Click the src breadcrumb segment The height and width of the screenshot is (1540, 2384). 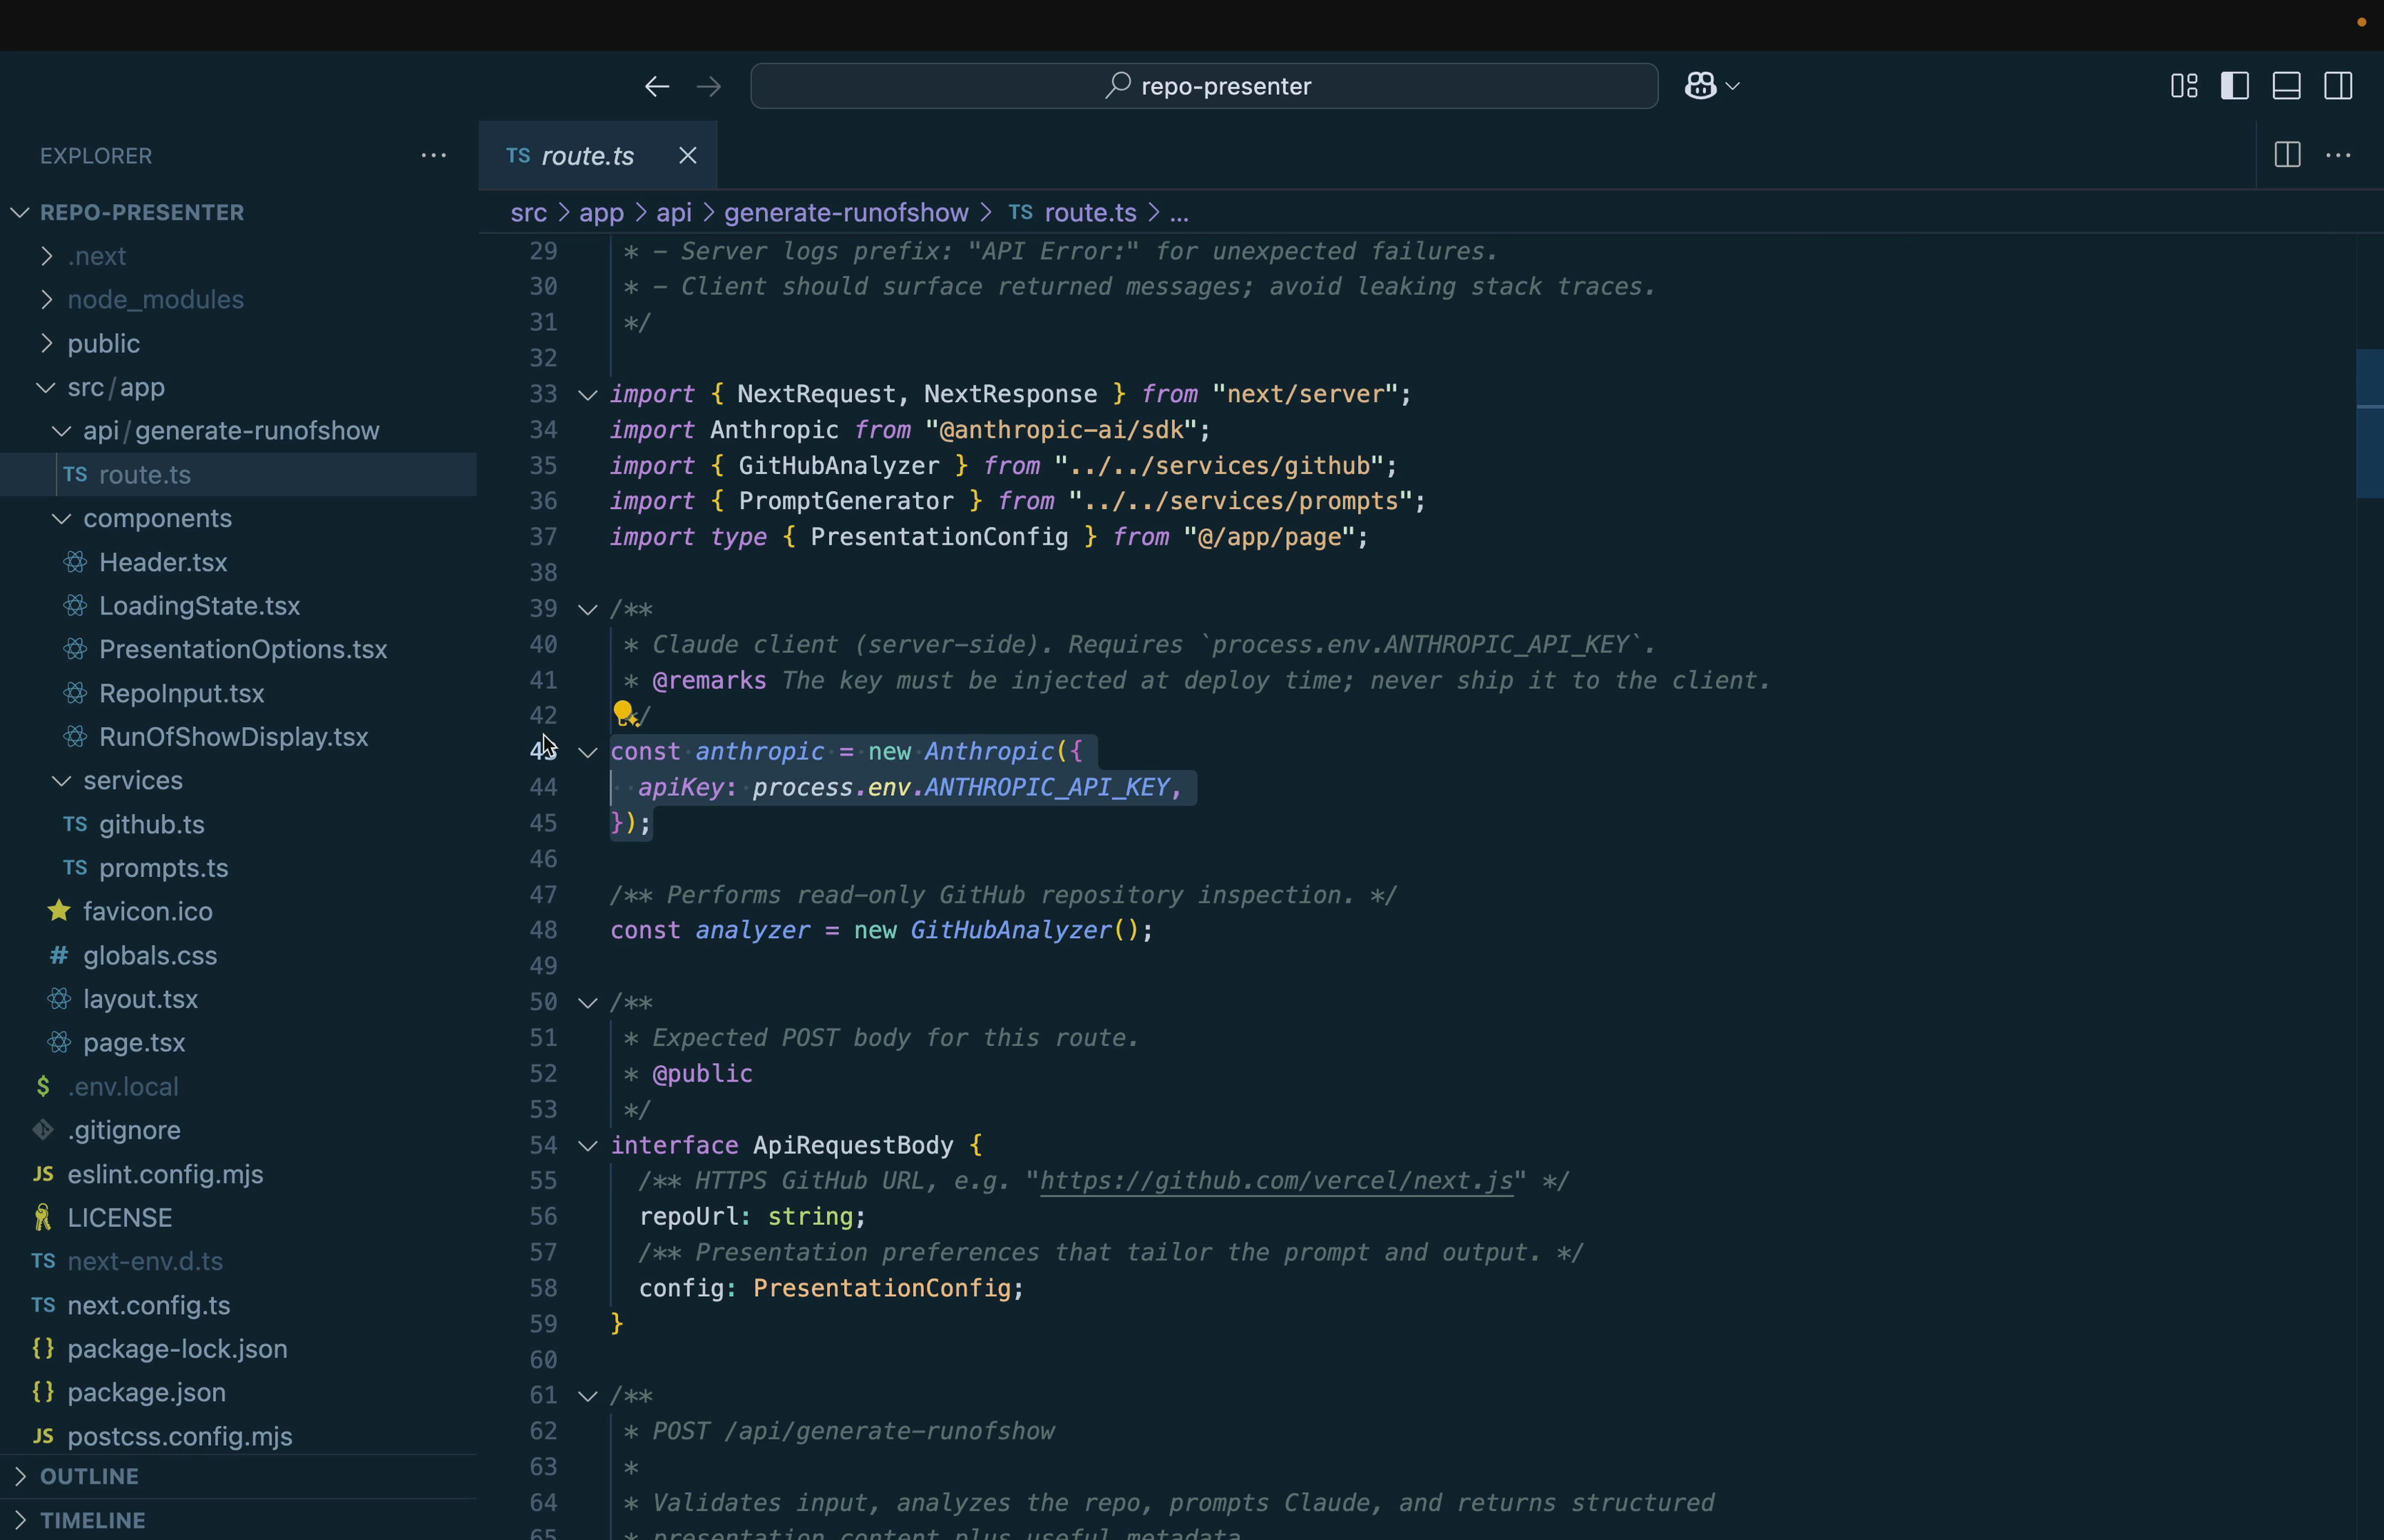pyautogui.click(x=528, y=212)
